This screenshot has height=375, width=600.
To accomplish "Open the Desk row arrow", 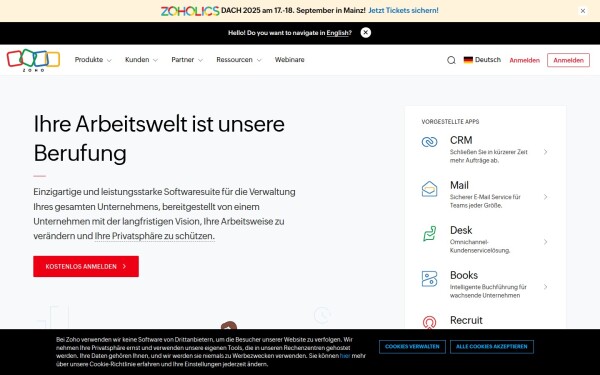I will click(x=546, y=242).
